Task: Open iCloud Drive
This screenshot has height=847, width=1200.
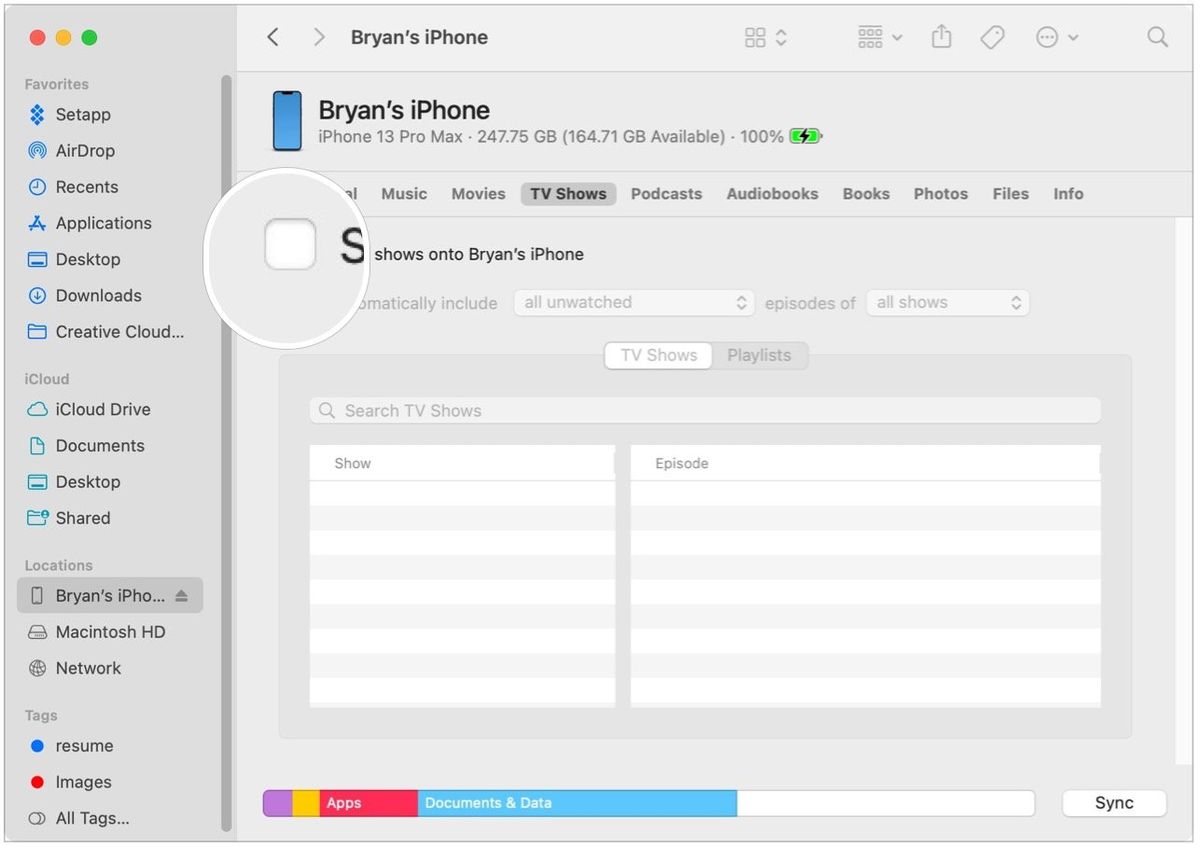Action: [x=101, y=409]
